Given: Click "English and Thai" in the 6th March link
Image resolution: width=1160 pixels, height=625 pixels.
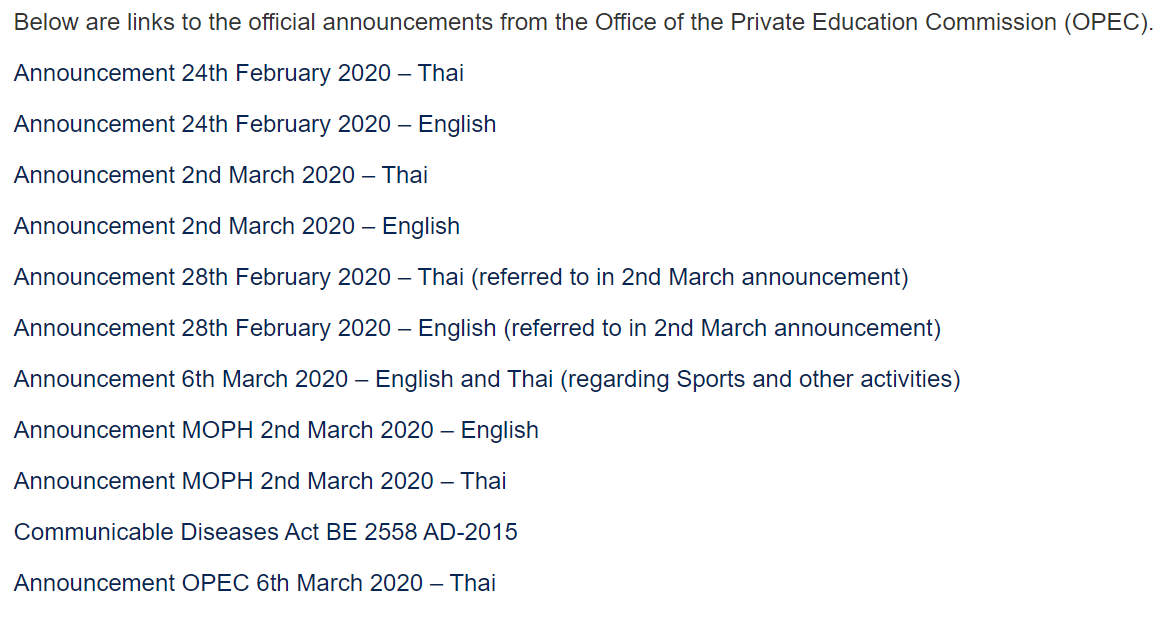Looking at the screenshot, I should (x=464, y=379).
